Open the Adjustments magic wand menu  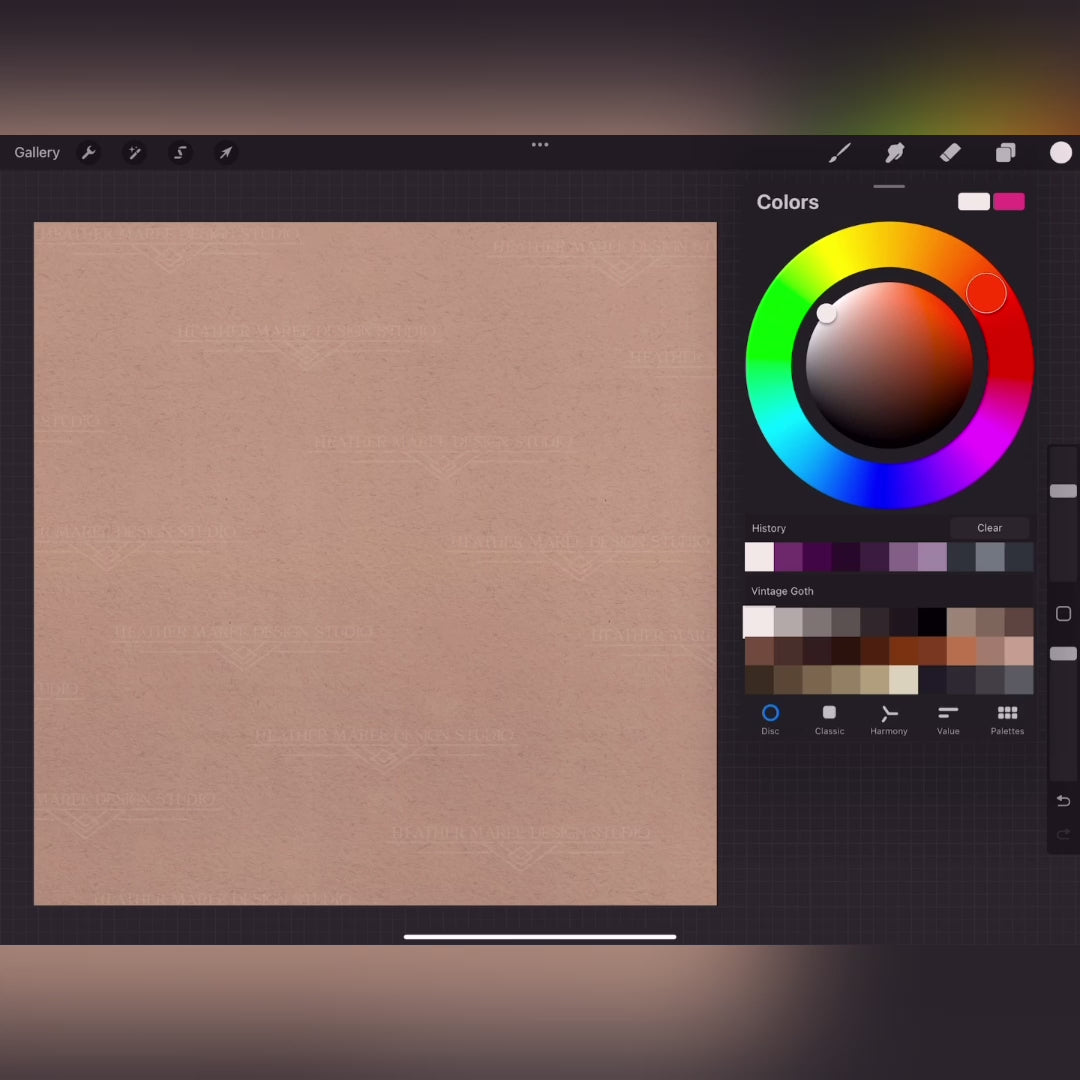(134, 153)
